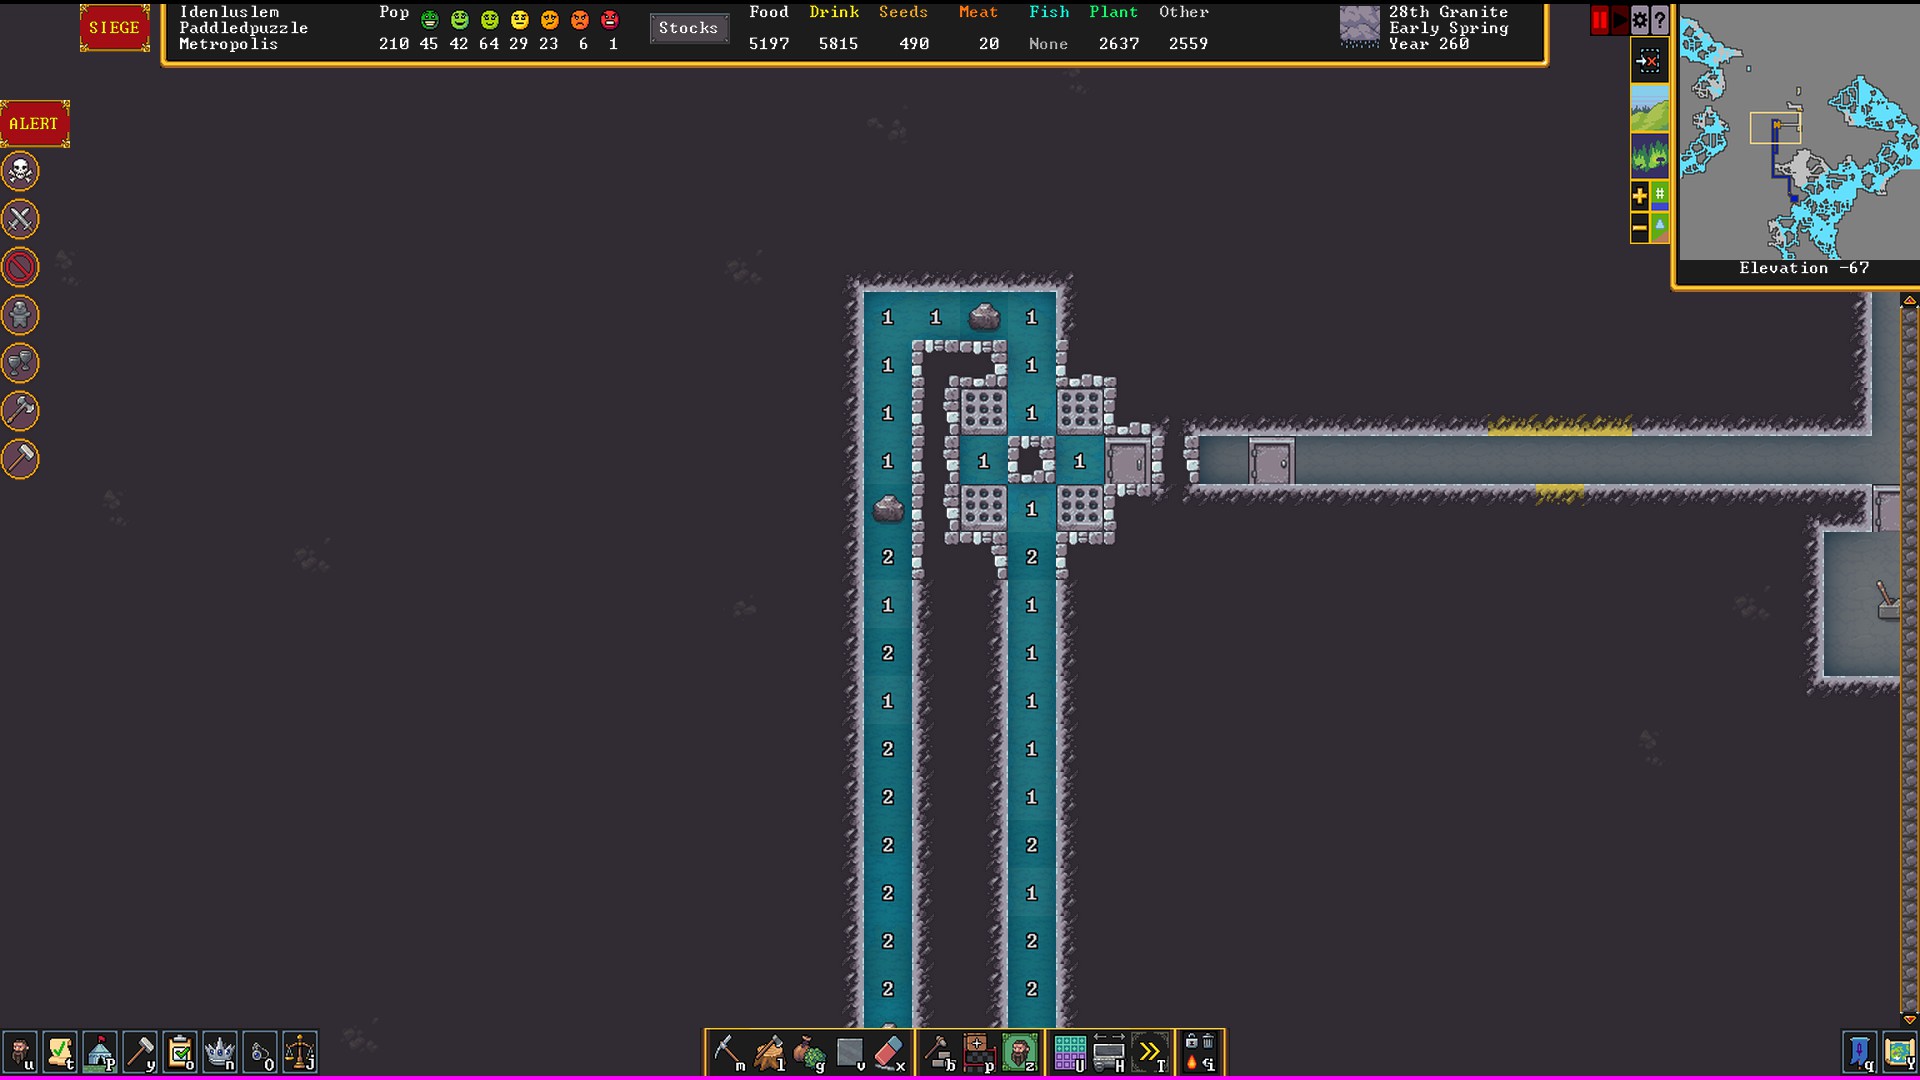Open the world map icon
The image size is (1920, 1080).
1899,1053
